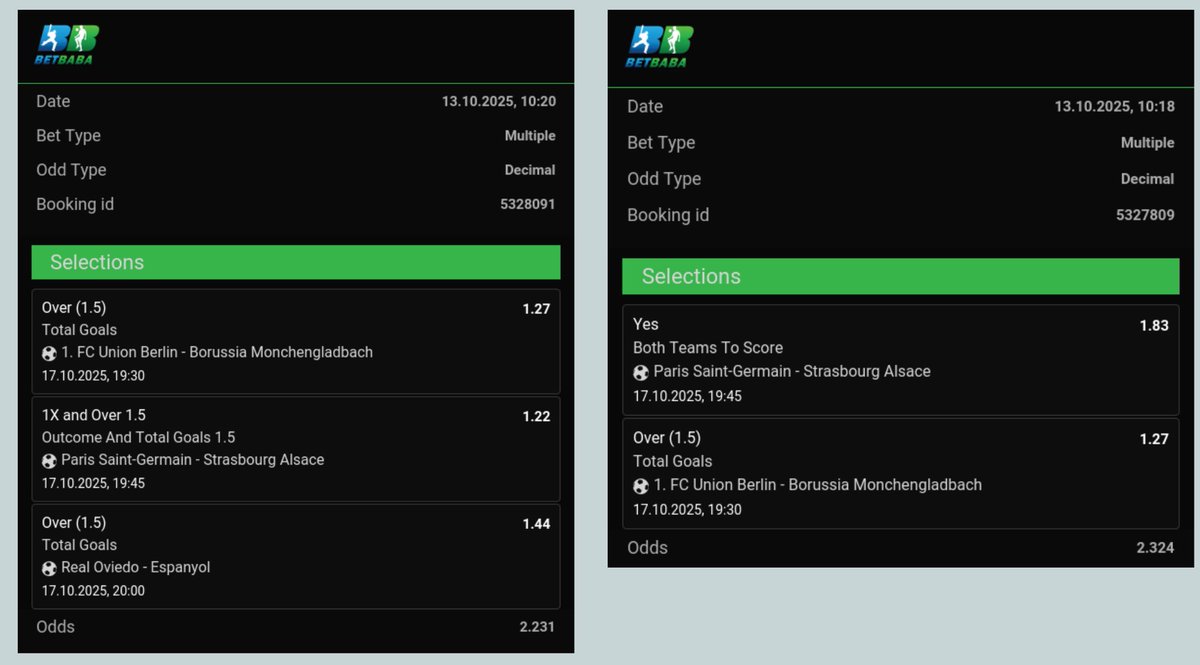Click the 1.44 odds value
Viewport: 1200px width, 665px height.
[536, 524]
